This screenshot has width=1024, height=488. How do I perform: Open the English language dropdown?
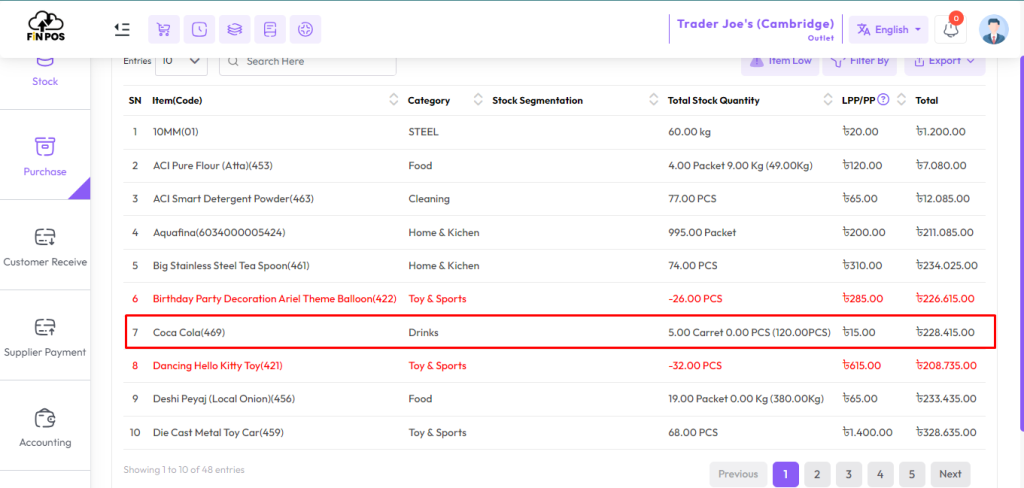click(888, 29)
